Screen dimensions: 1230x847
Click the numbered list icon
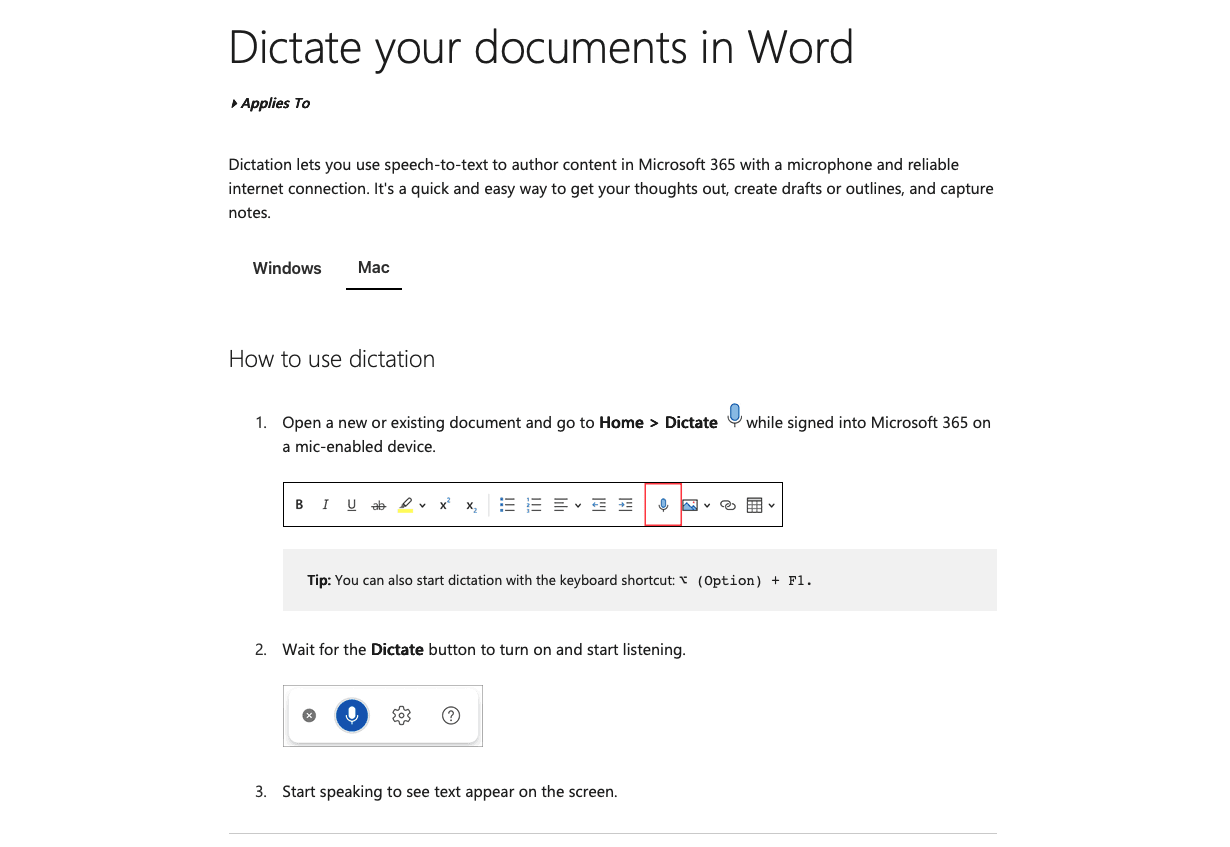(534, 505)
